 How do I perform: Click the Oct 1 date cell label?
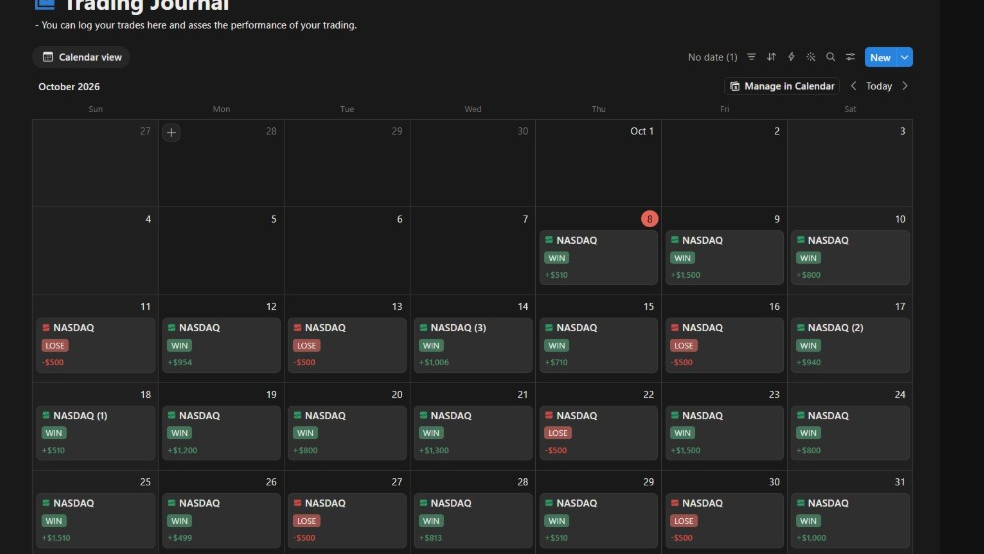pos(642,131)
